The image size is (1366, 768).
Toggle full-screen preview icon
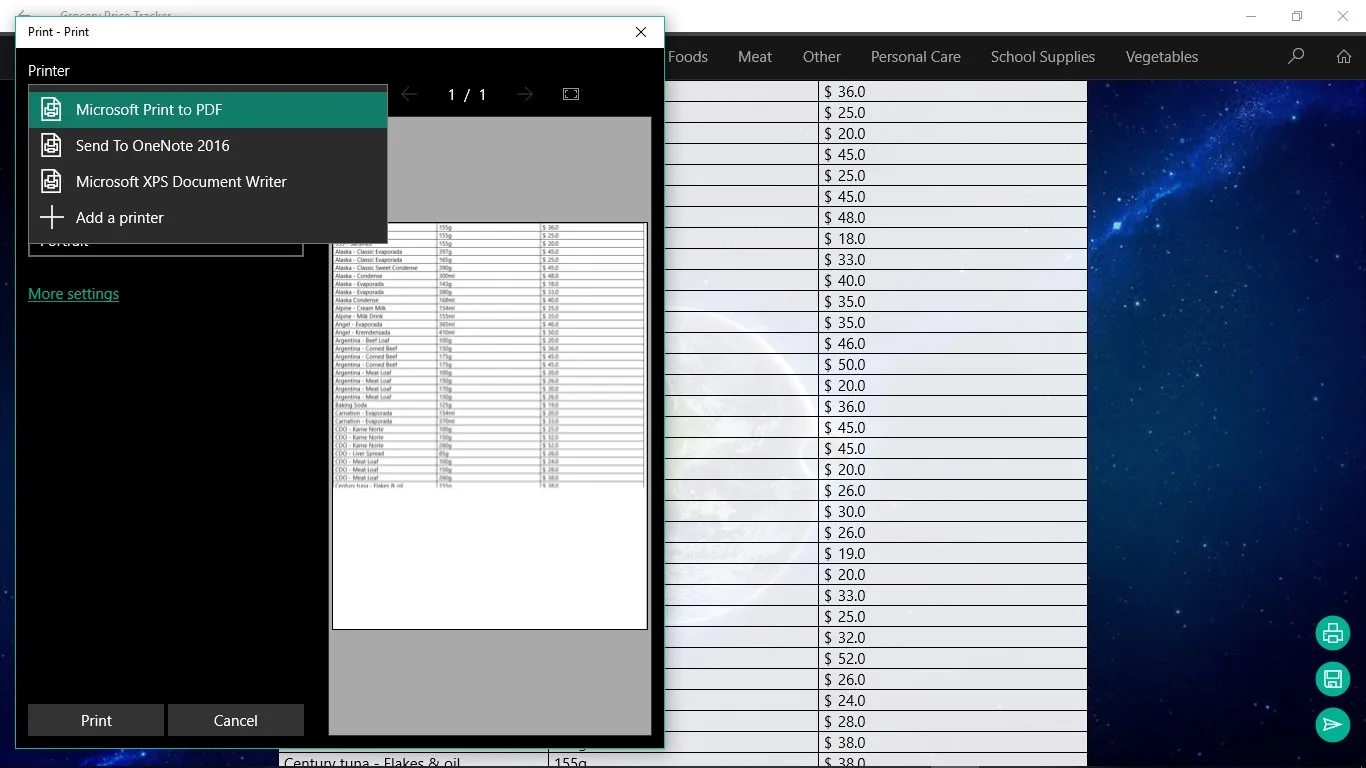[x=571, y=94]
